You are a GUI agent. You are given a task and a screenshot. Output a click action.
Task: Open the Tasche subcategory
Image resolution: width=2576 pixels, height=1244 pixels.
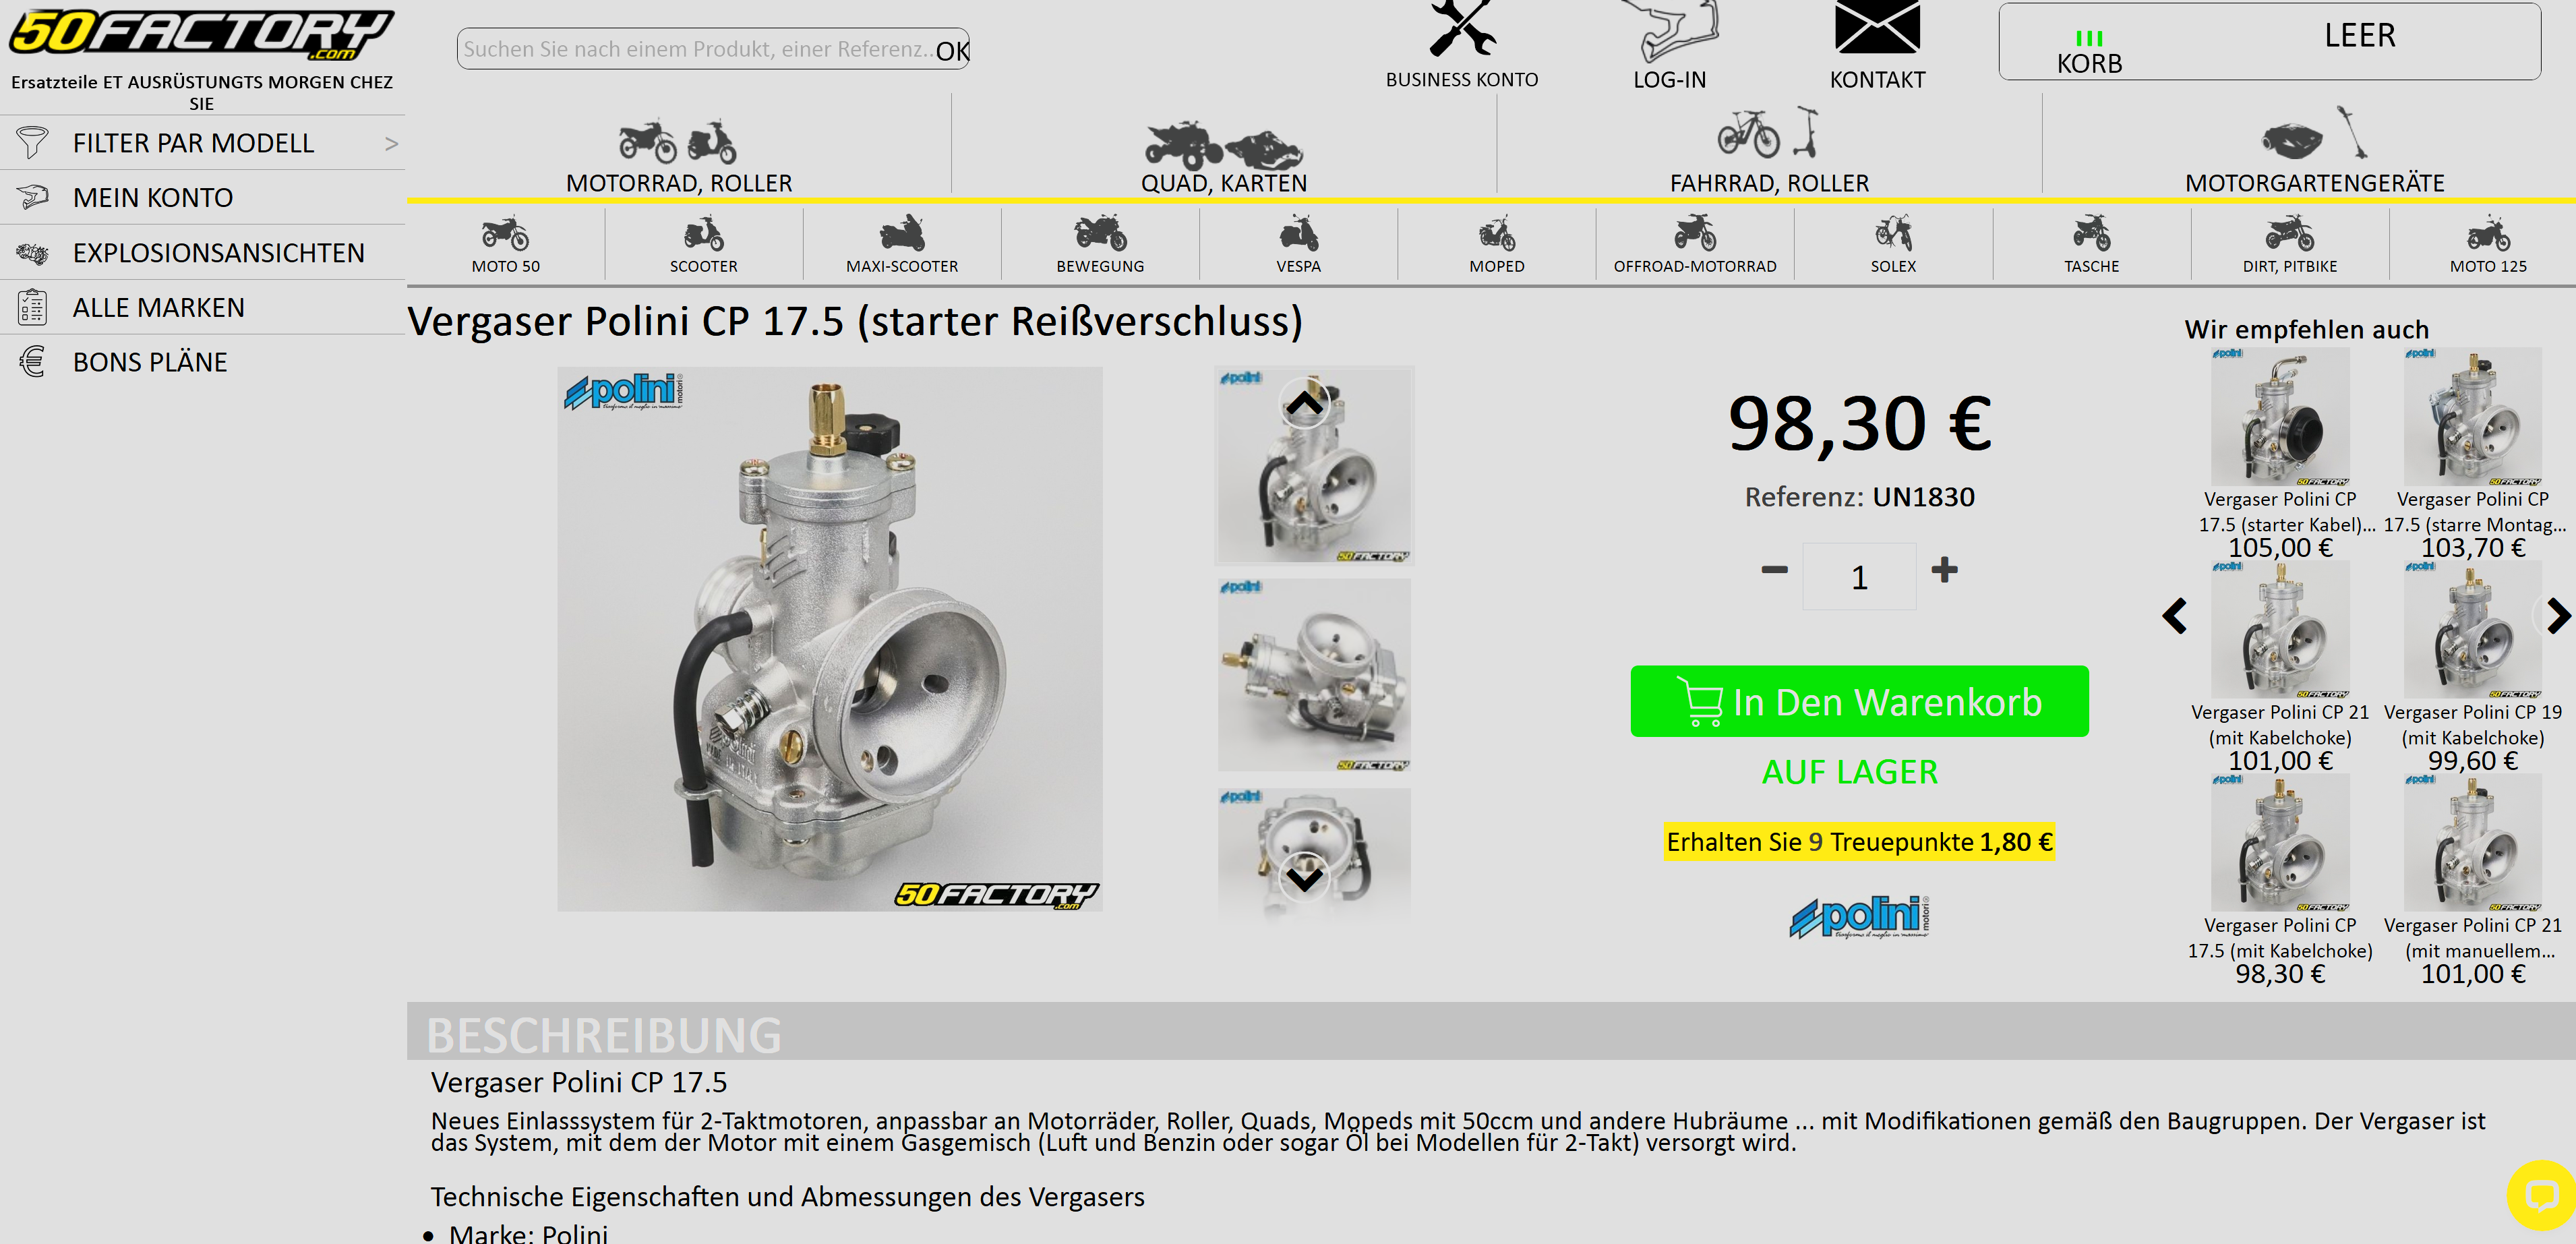coord(2091,245)
